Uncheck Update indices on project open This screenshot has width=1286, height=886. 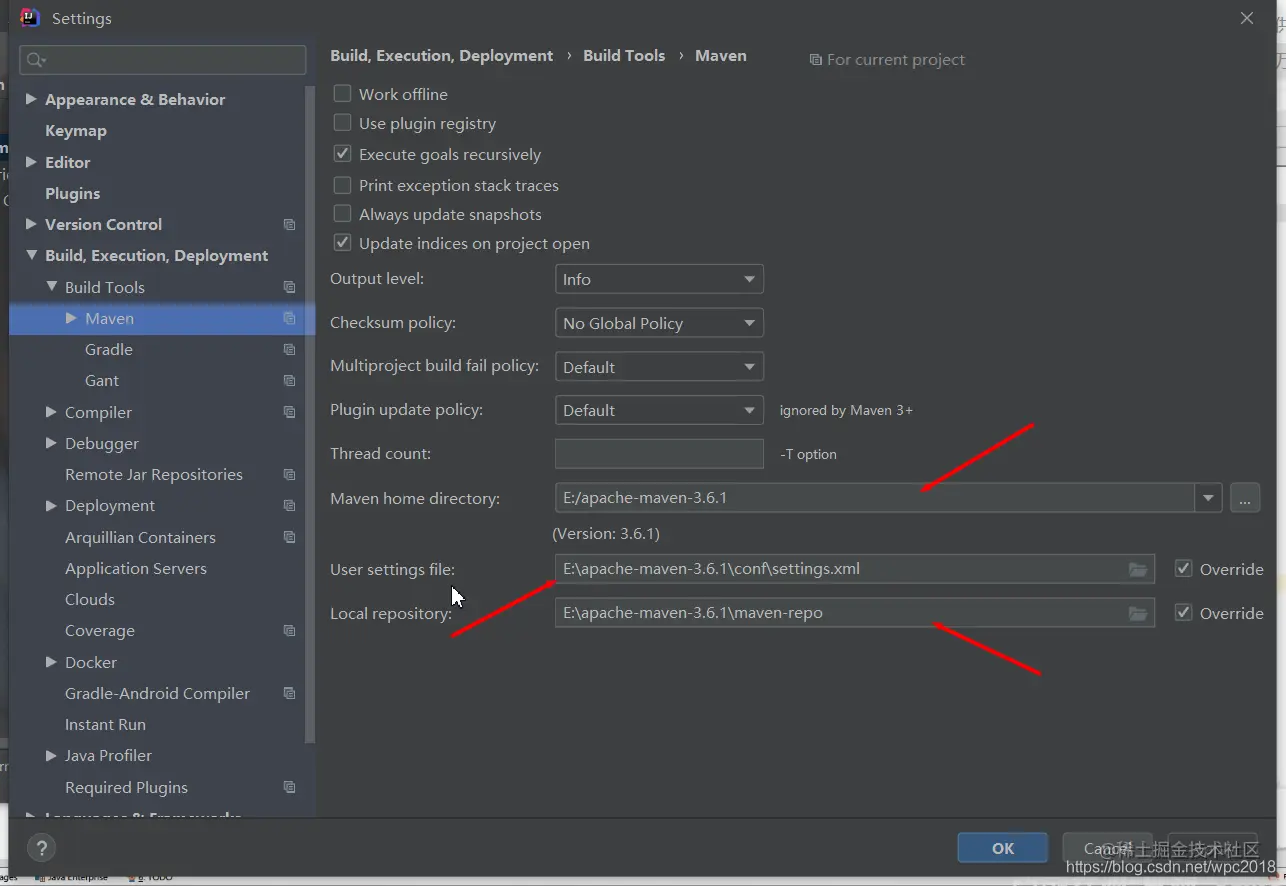[x=342, y=243]
